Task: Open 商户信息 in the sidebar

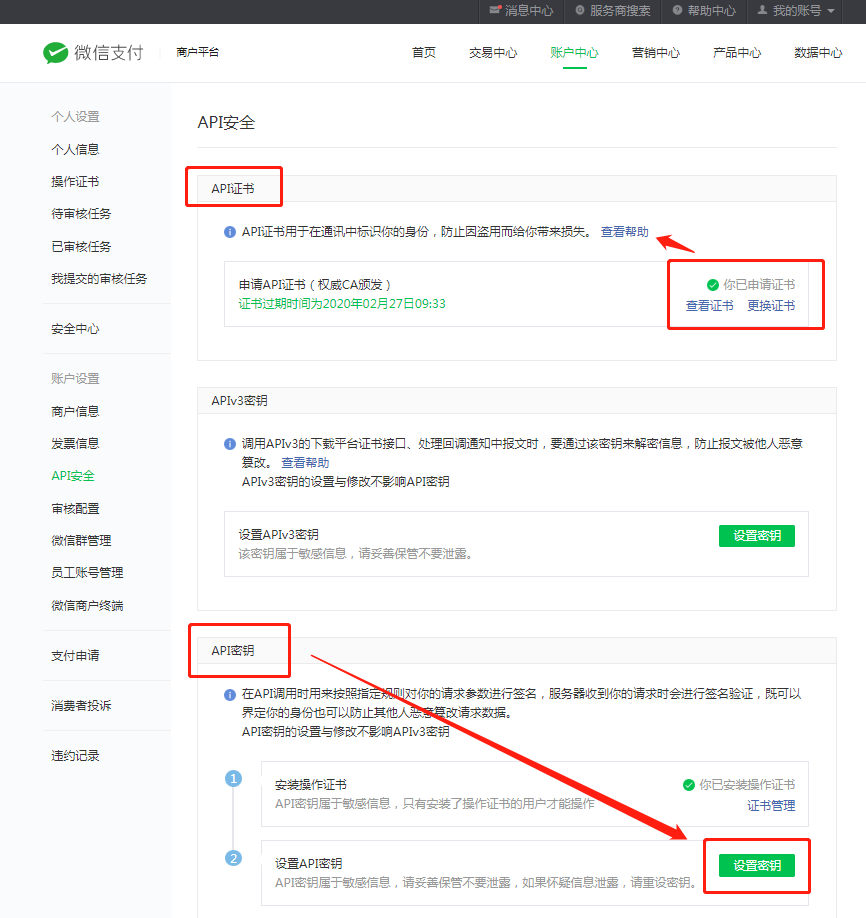Action: [x=75, y=412]
